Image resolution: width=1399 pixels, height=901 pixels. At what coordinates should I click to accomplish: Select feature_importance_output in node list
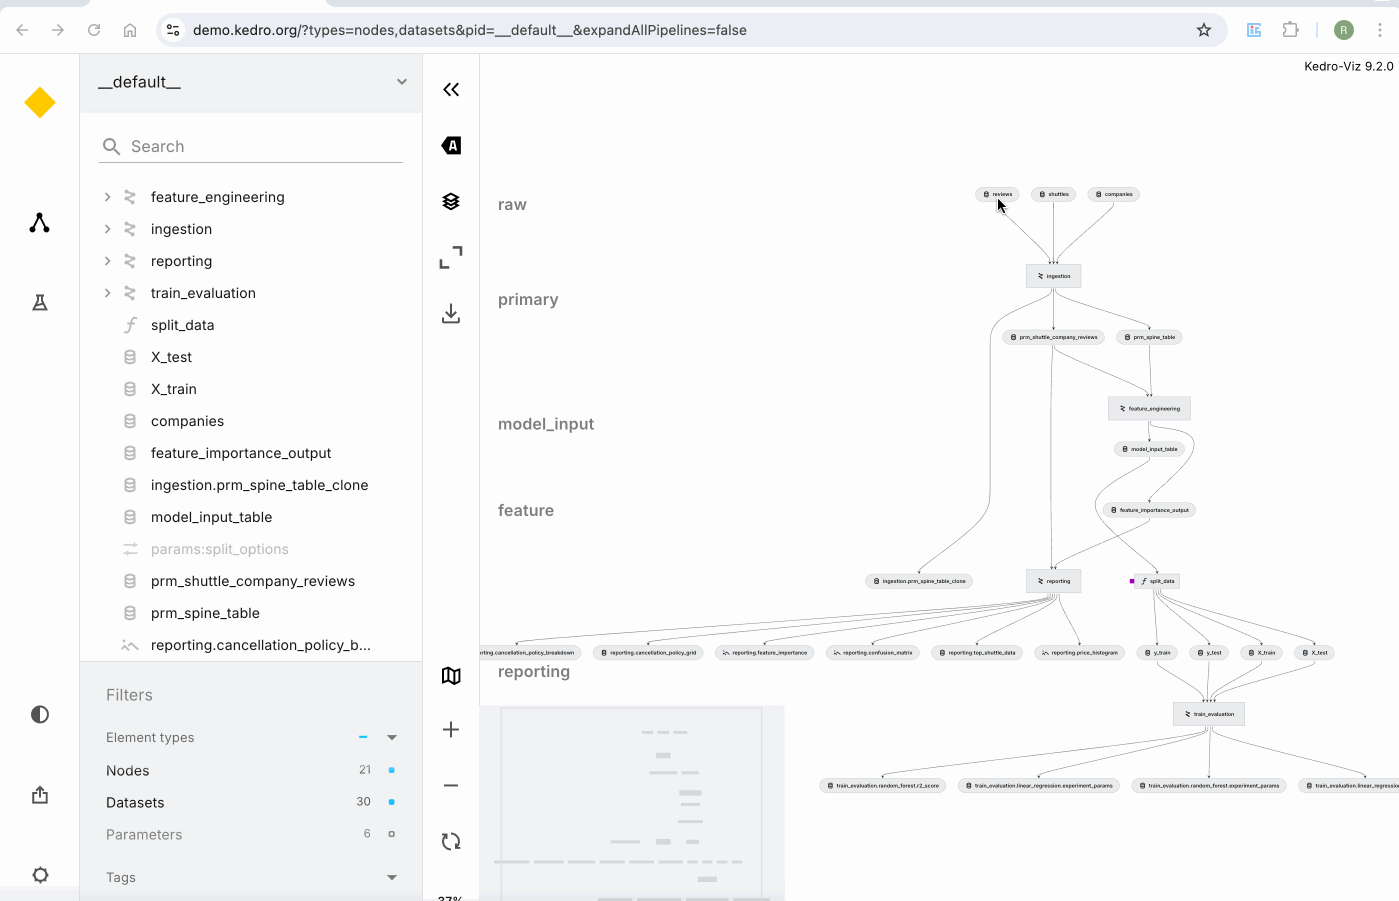coord(241,453)
